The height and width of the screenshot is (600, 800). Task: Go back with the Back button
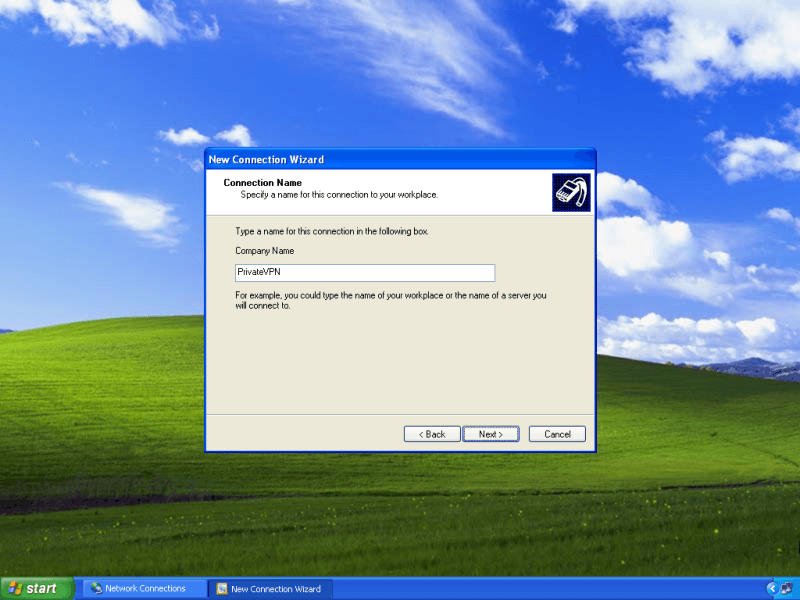point(432,434)
